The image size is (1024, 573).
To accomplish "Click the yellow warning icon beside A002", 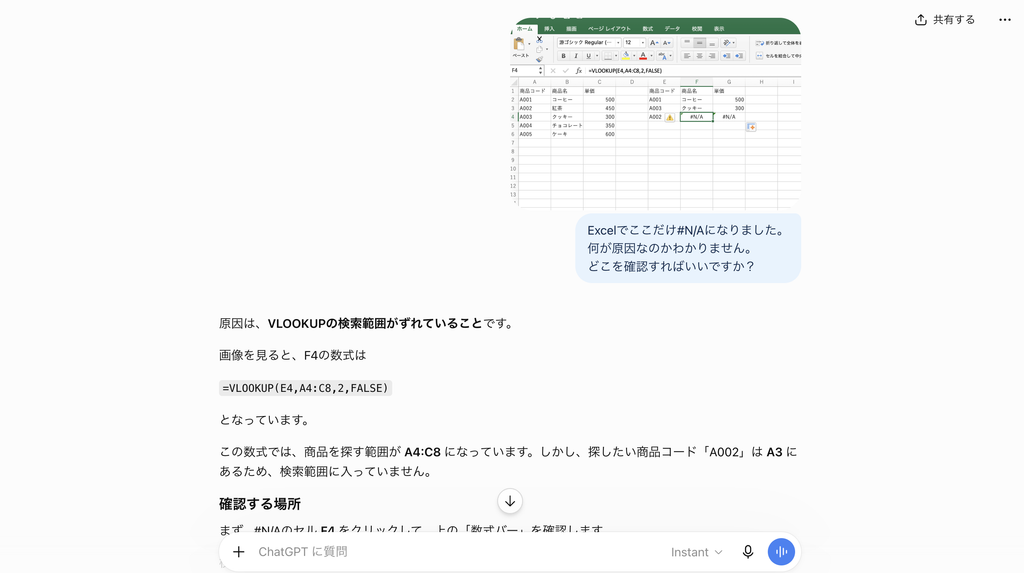I will point(669,118).
